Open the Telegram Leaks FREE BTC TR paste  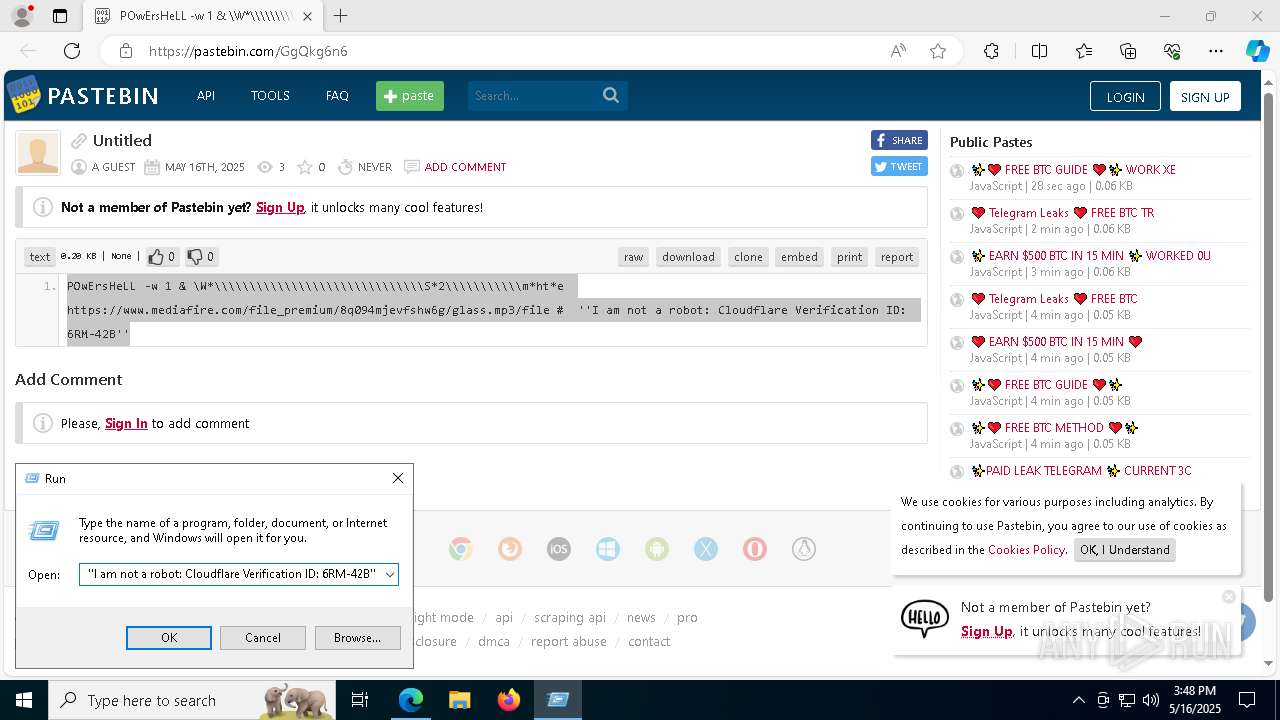(1062, 213)
